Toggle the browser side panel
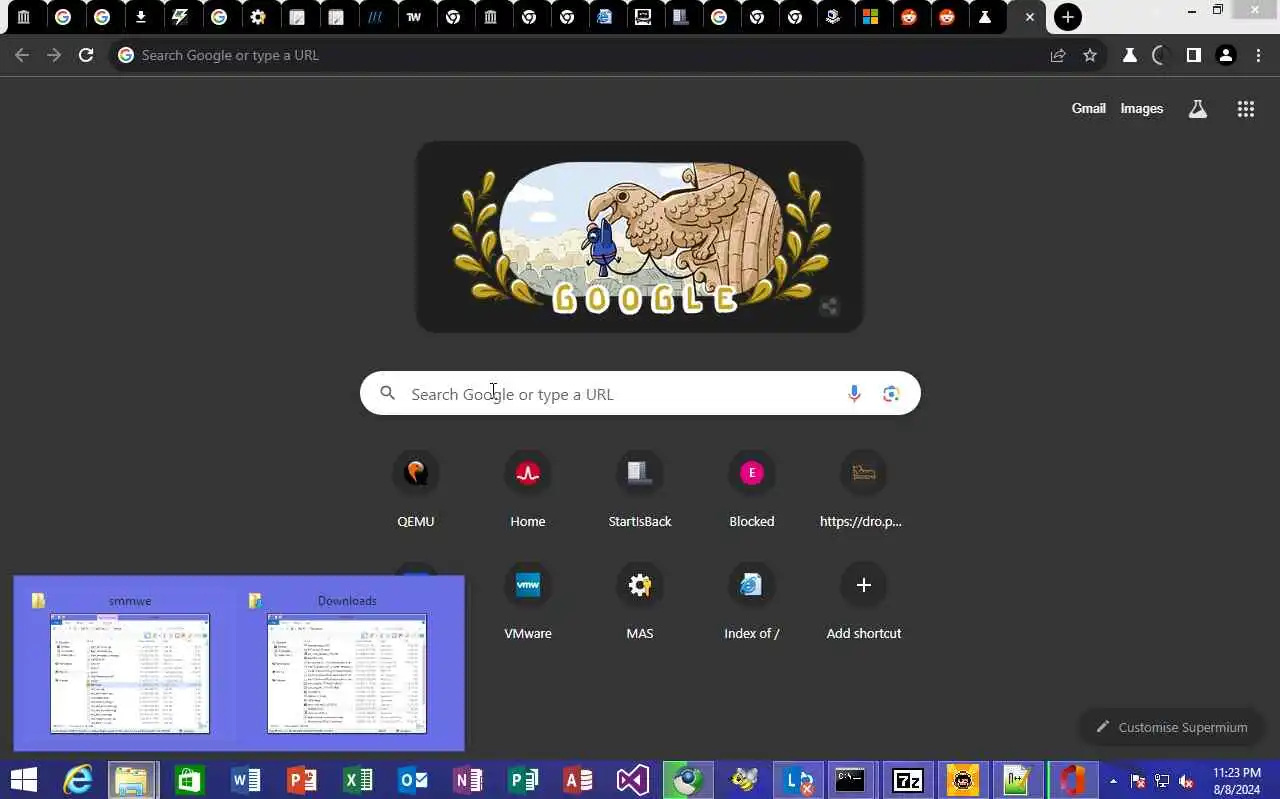Viewport: 1280px width, 799px height. (1193, 55)
